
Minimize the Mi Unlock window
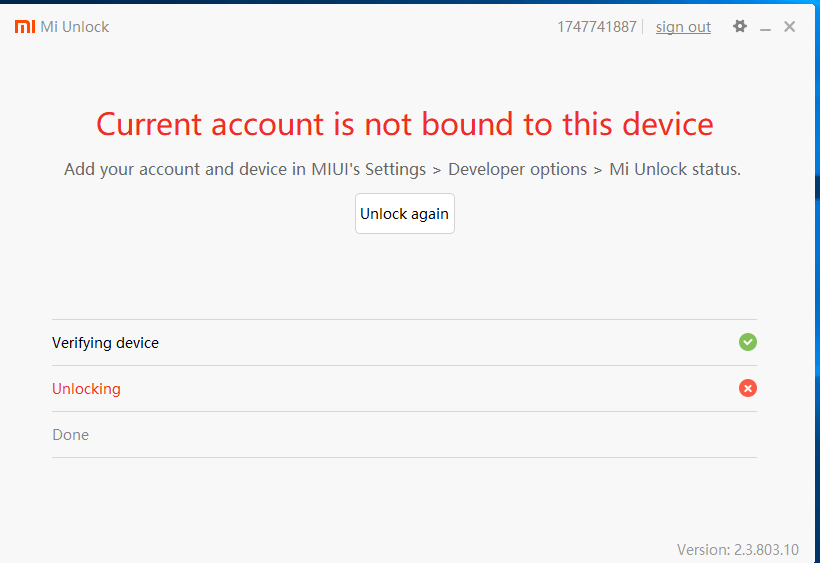point(766,28)
